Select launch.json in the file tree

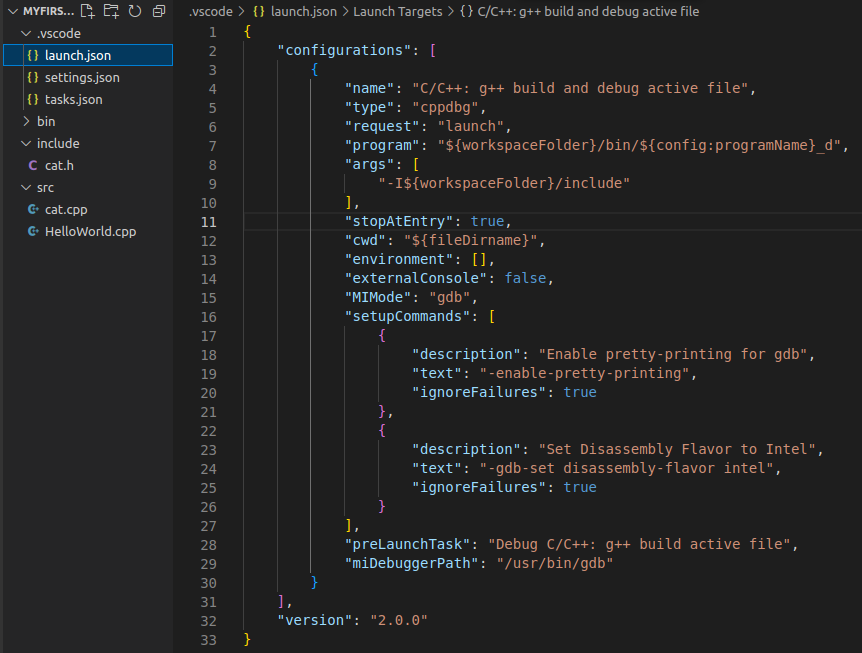(78, 55)
